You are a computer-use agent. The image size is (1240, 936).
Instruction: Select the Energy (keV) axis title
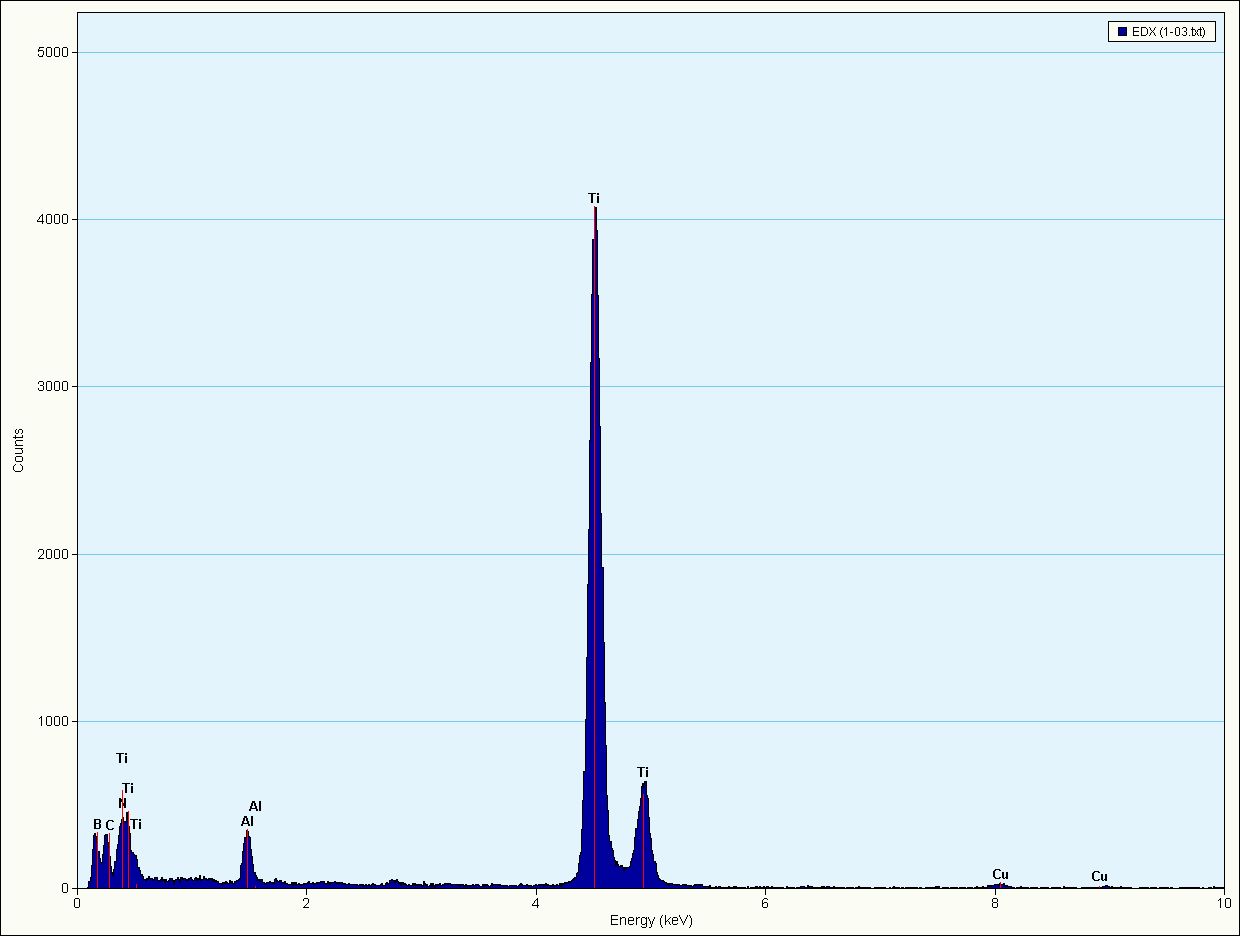651,920
